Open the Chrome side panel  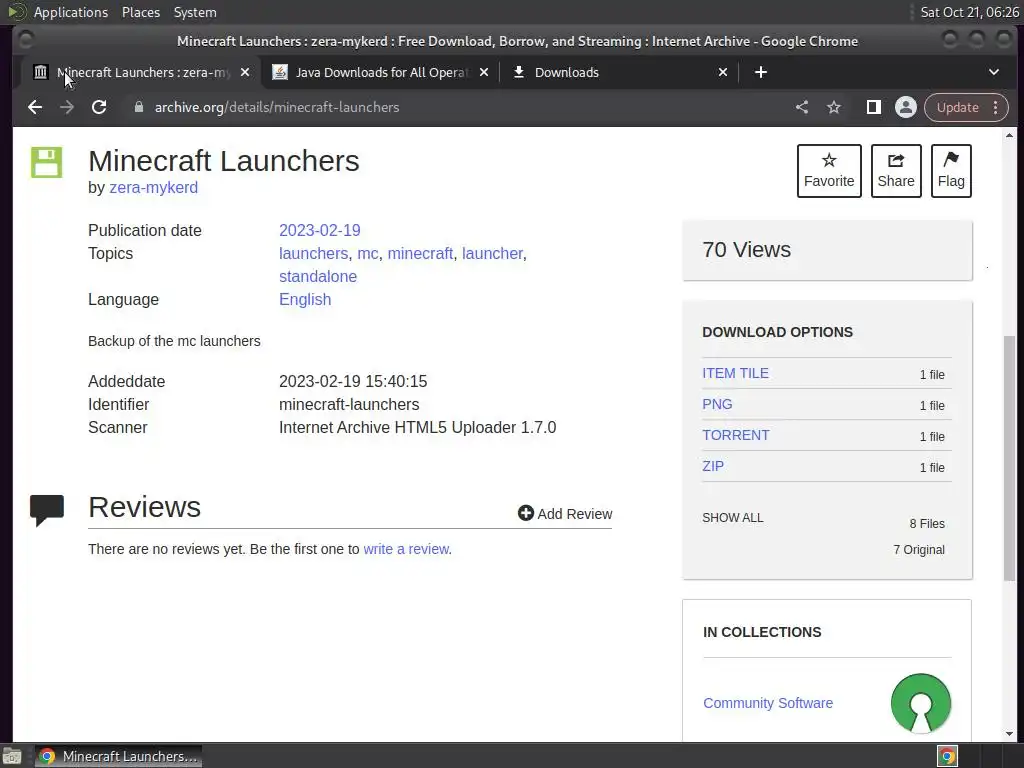[874, 107]
